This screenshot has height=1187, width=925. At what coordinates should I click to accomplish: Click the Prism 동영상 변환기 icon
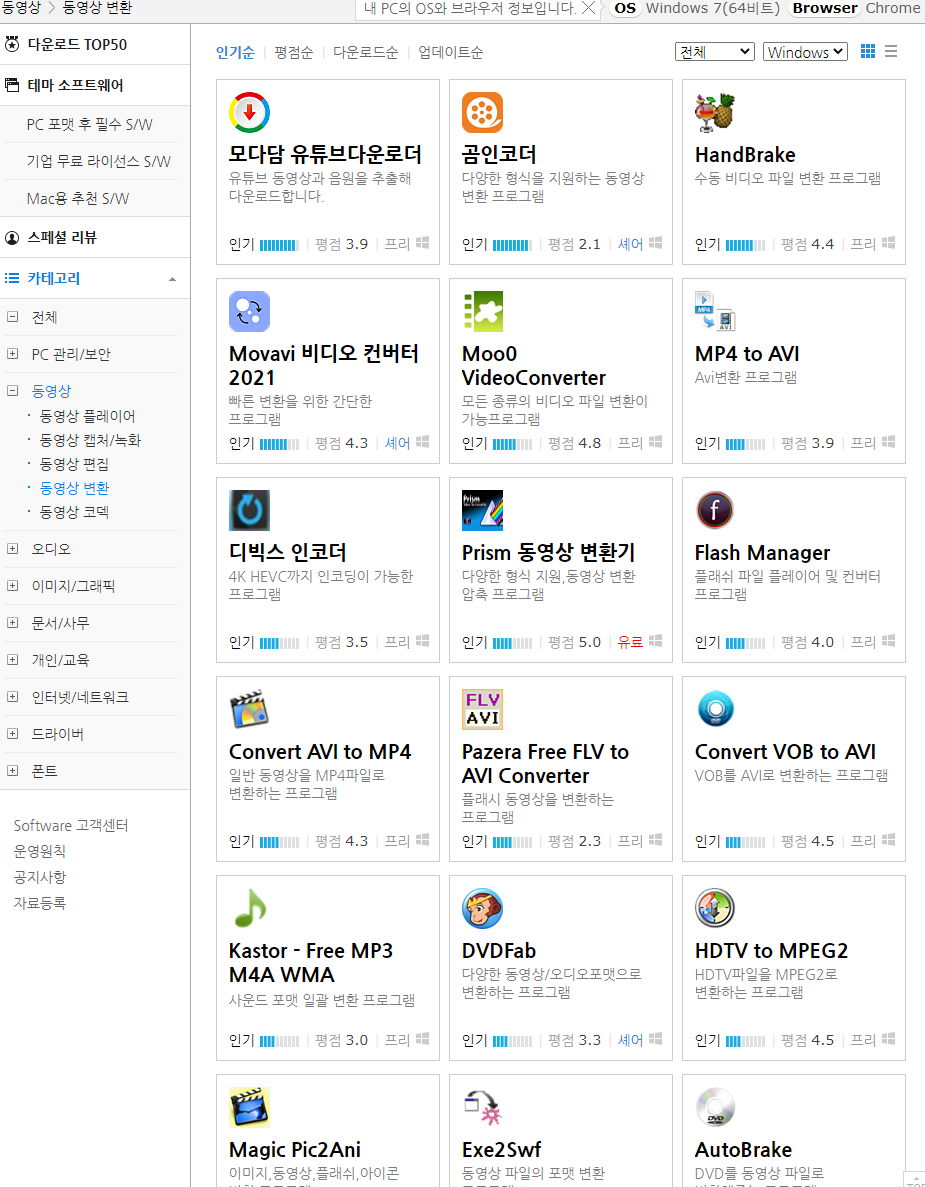pos(482,510)
